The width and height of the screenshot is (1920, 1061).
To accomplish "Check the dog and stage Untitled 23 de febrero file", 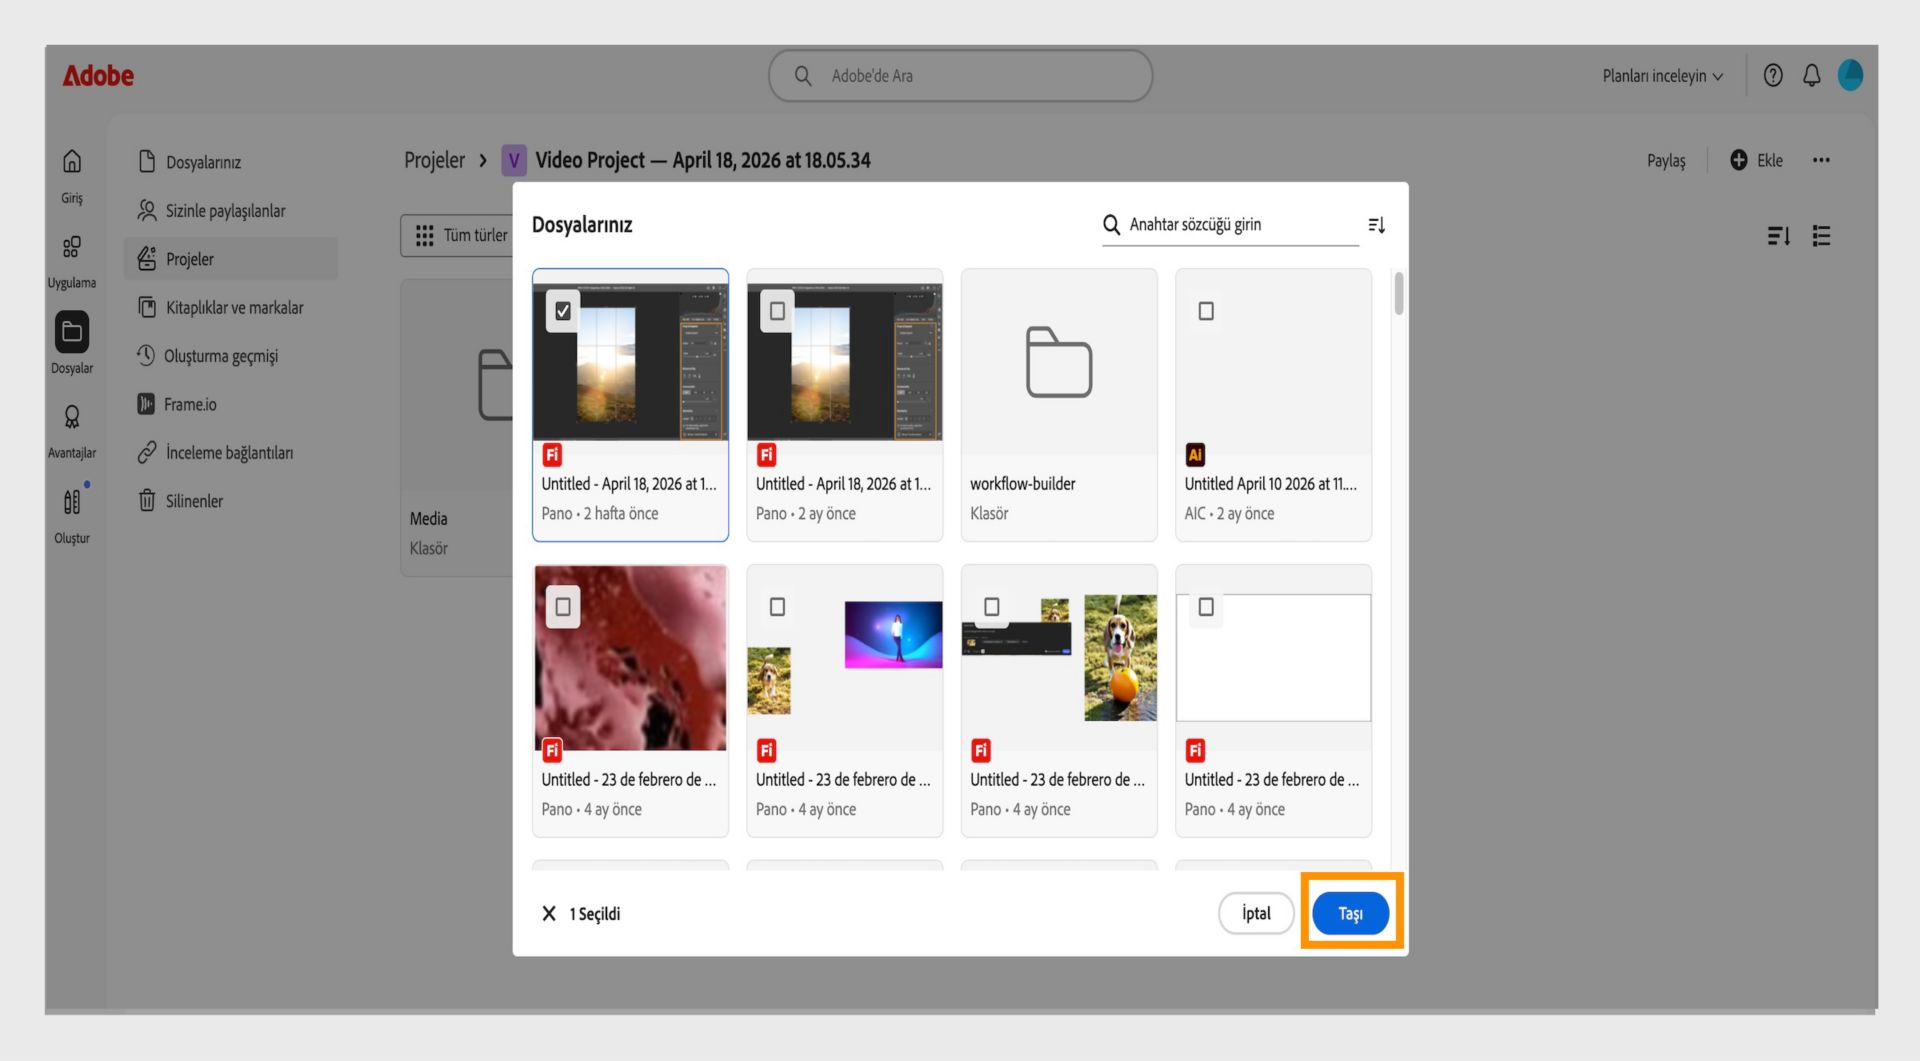I will (777, 607).
